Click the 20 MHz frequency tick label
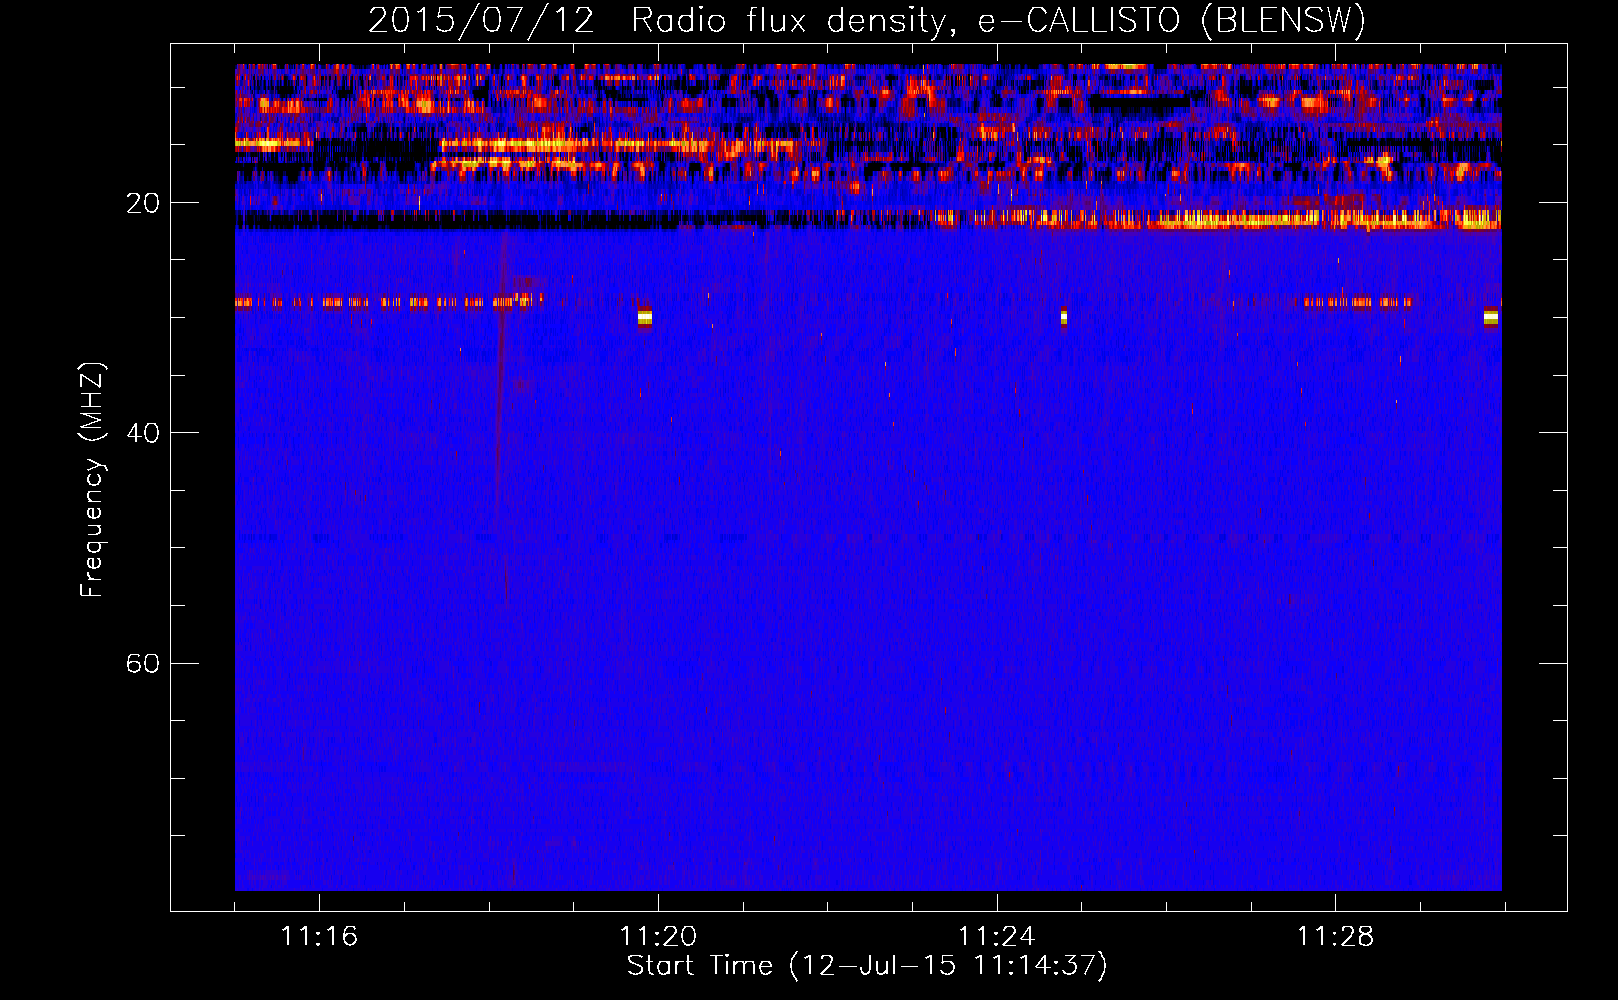 click(x=143, y=203)
